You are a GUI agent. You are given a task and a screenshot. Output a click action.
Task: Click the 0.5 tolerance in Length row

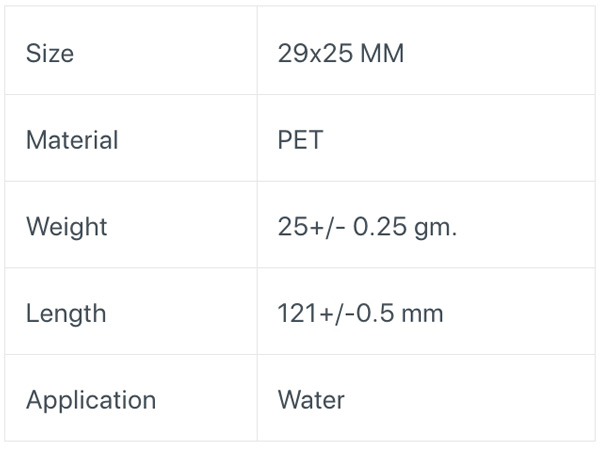point(375,313)
